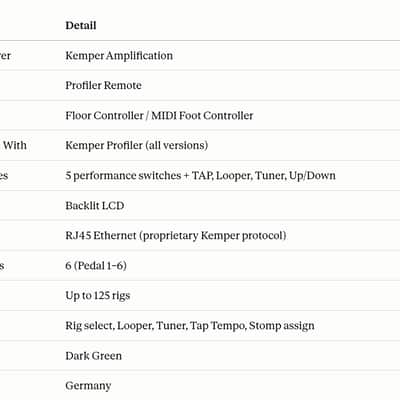This screenshot has width=400, height=400.
Task: Select the Kemper Amplification cell
Action: click(119, 56)
